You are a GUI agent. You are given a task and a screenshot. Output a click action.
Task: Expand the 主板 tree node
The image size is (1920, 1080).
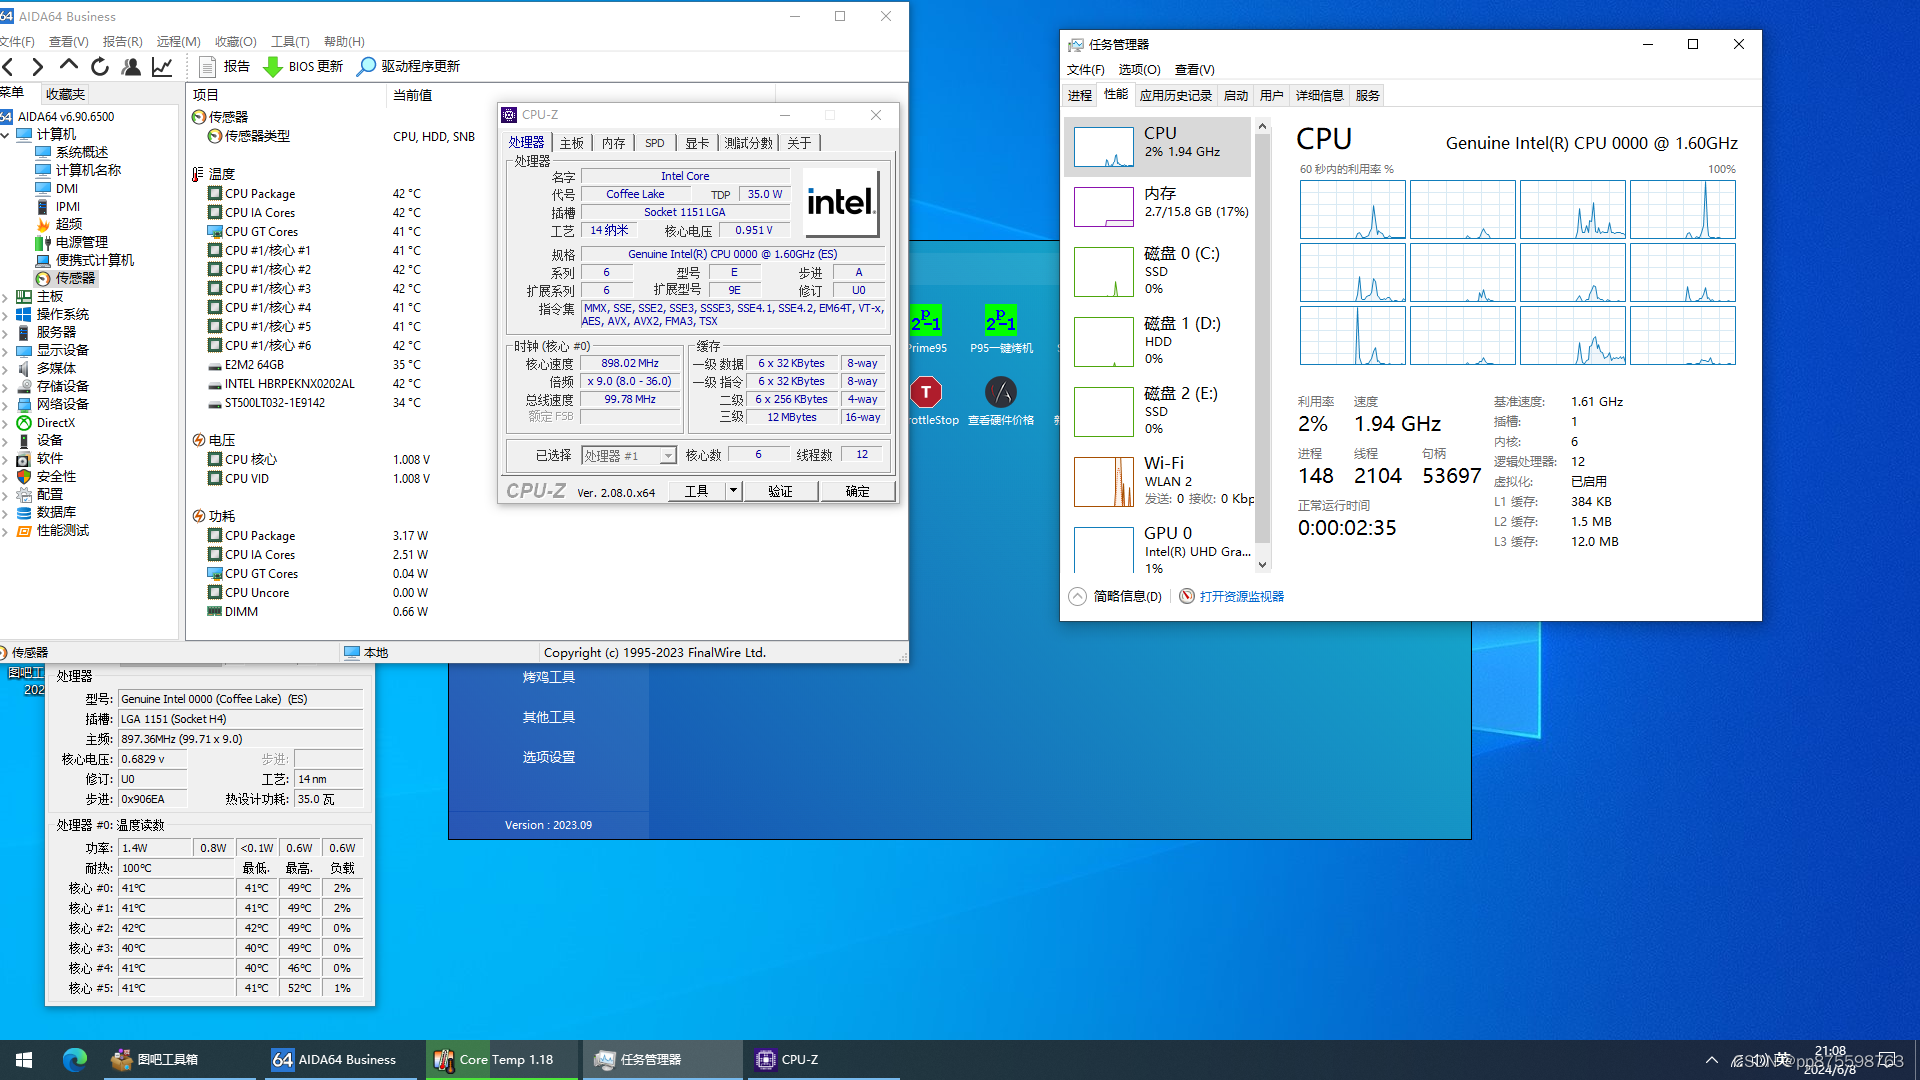pyautogui.click(x=6, y=297)
